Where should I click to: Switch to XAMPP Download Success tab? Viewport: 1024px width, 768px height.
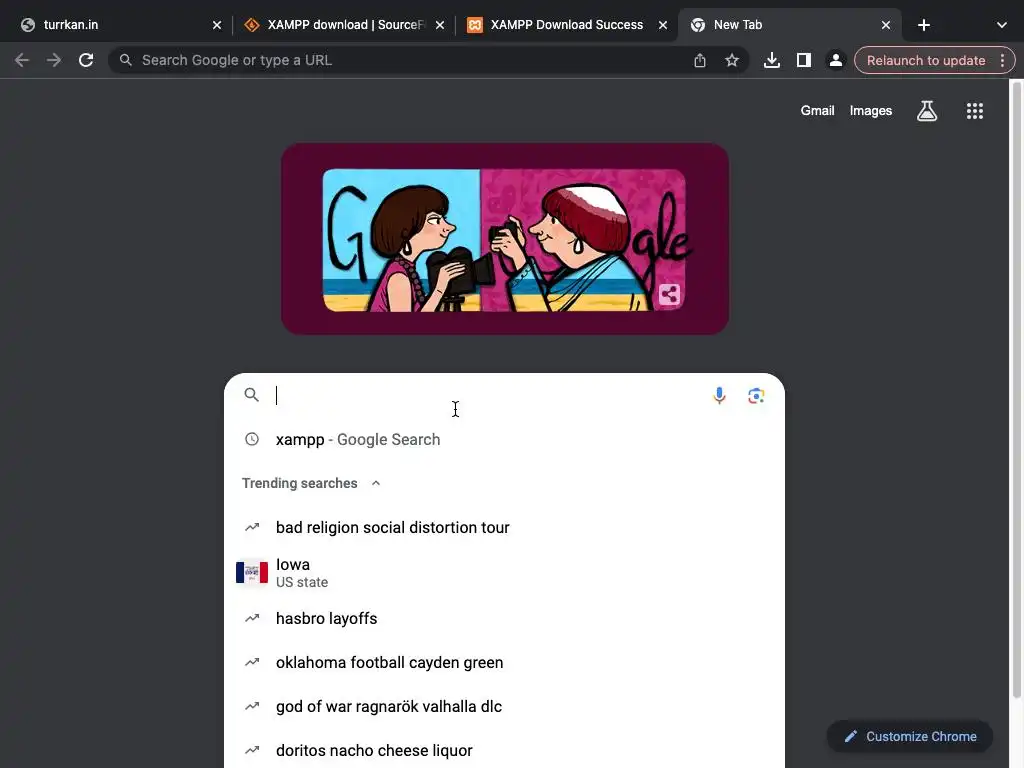(566, 25)
